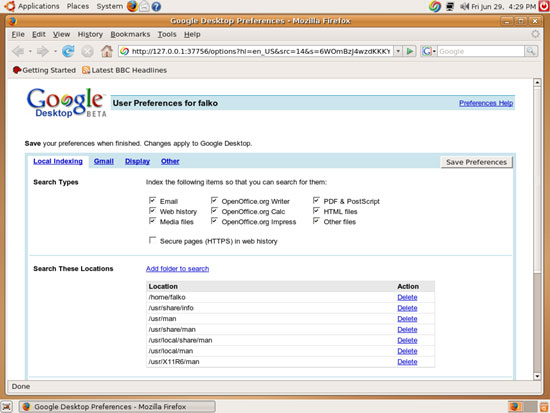Viewport: 550px width, 413px height.
Task: Switch to the Other tab
Action: (x=170, y=161)
